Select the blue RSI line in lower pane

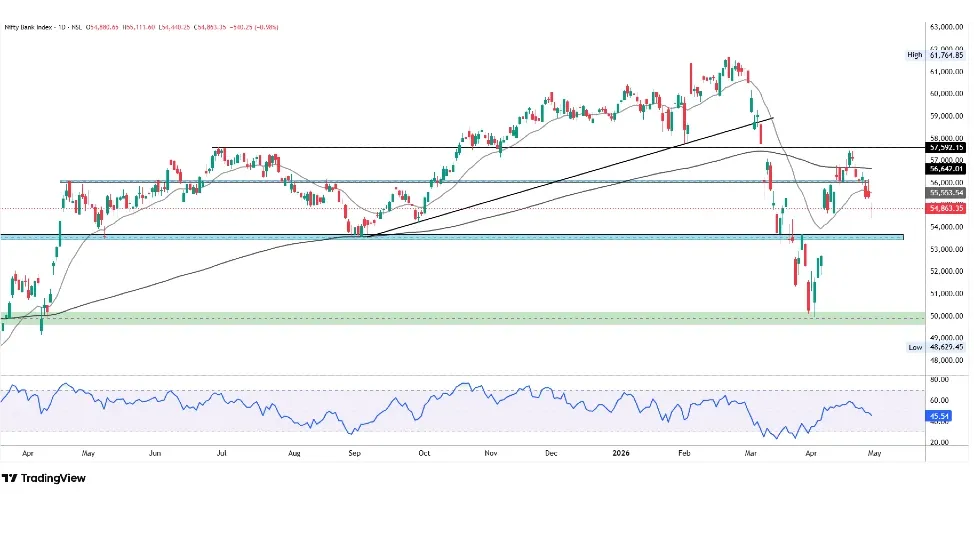(435, 410)
